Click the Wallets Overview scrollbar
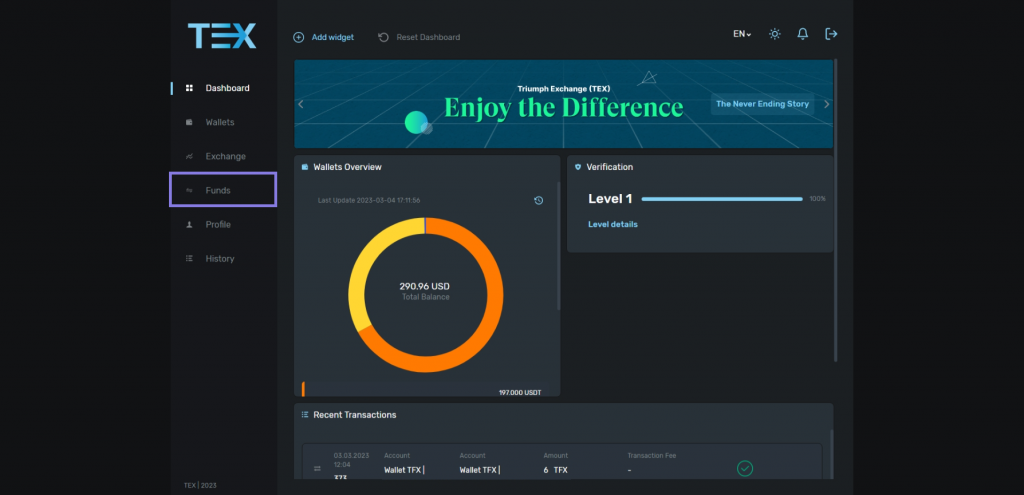 (x=558, y=246)
